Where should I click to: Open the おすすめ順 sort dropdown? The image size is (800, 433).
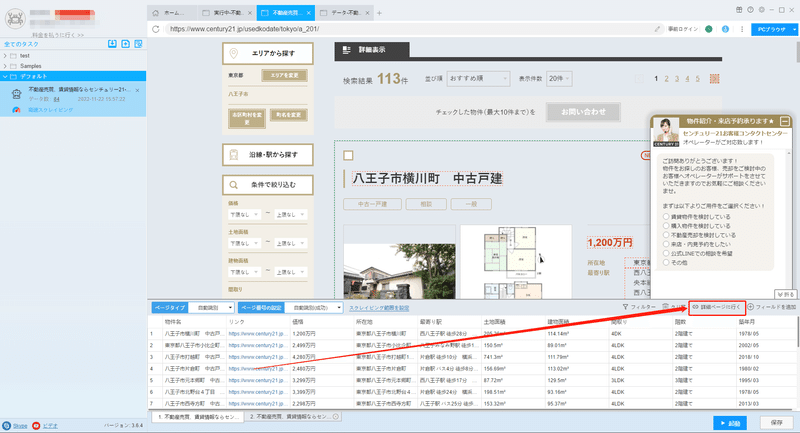(x=478, y=79)
